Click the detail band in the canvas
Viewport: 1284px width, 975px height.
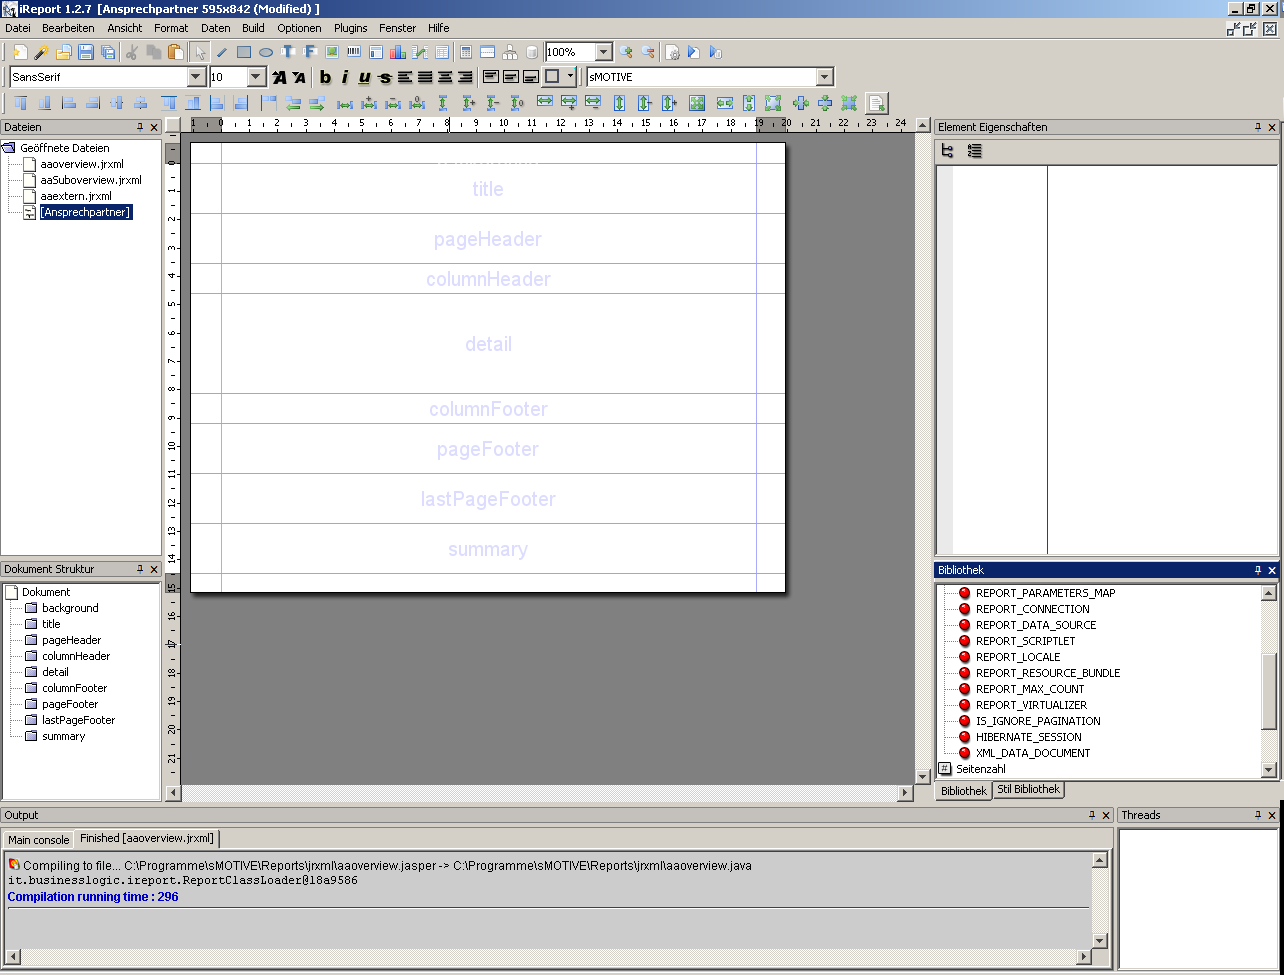(x=488, y=344)
